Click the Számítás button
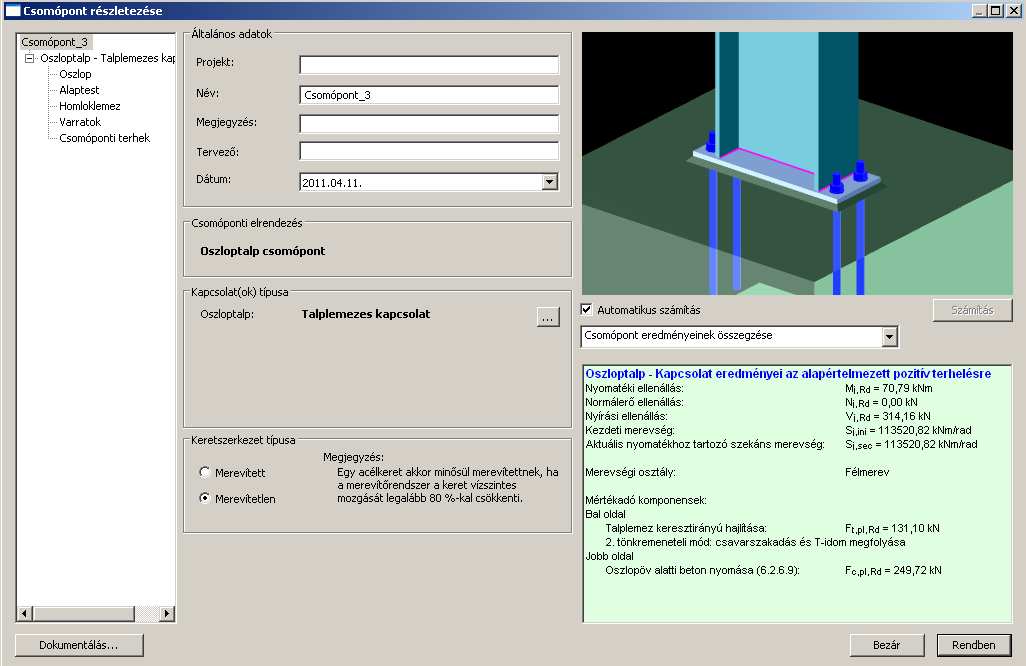The height and width of the screenshot is (666, 1026). point(972,310)
